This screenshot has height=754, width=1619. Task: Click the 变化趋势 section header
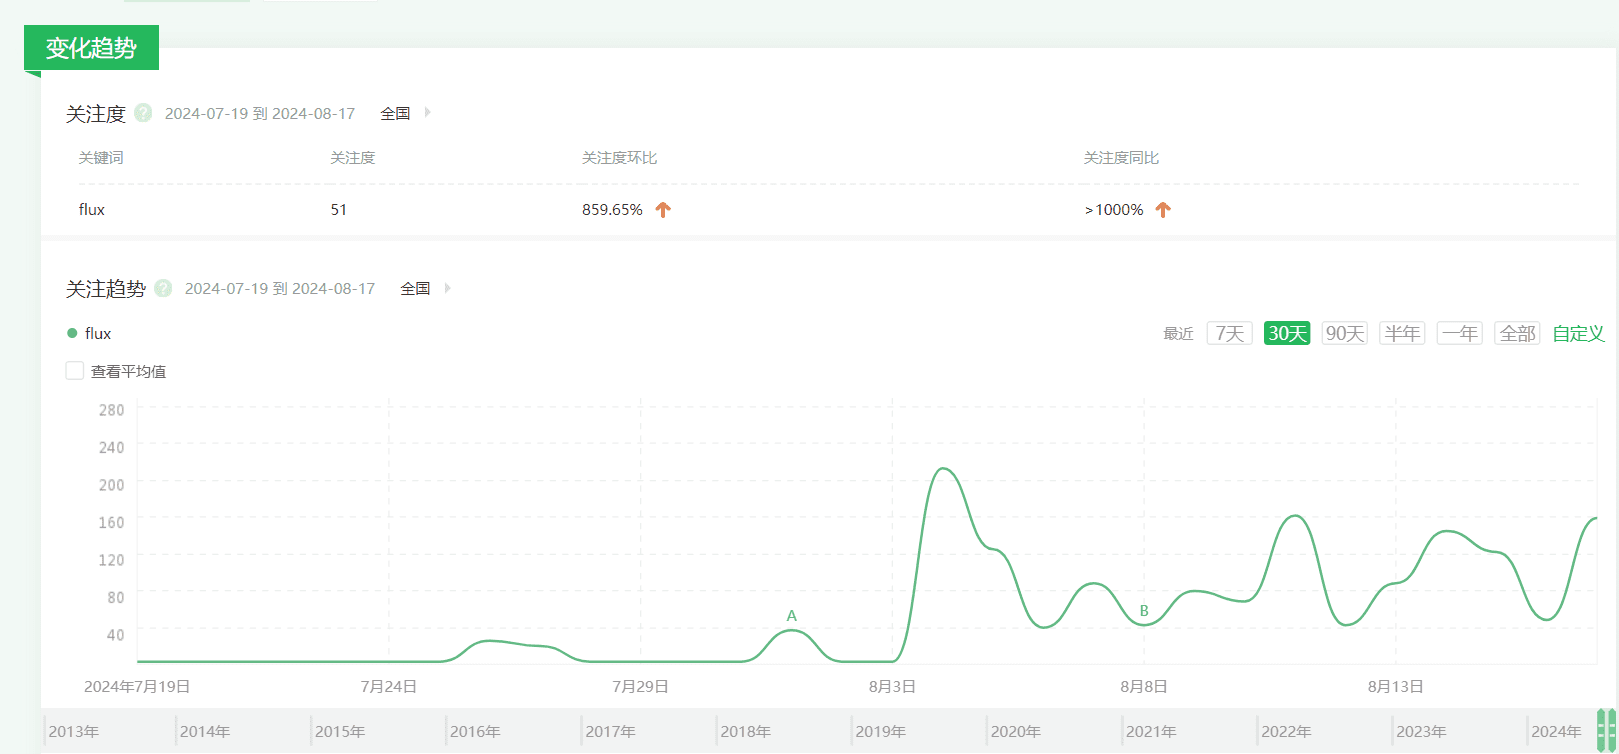[x=91, y=48]
